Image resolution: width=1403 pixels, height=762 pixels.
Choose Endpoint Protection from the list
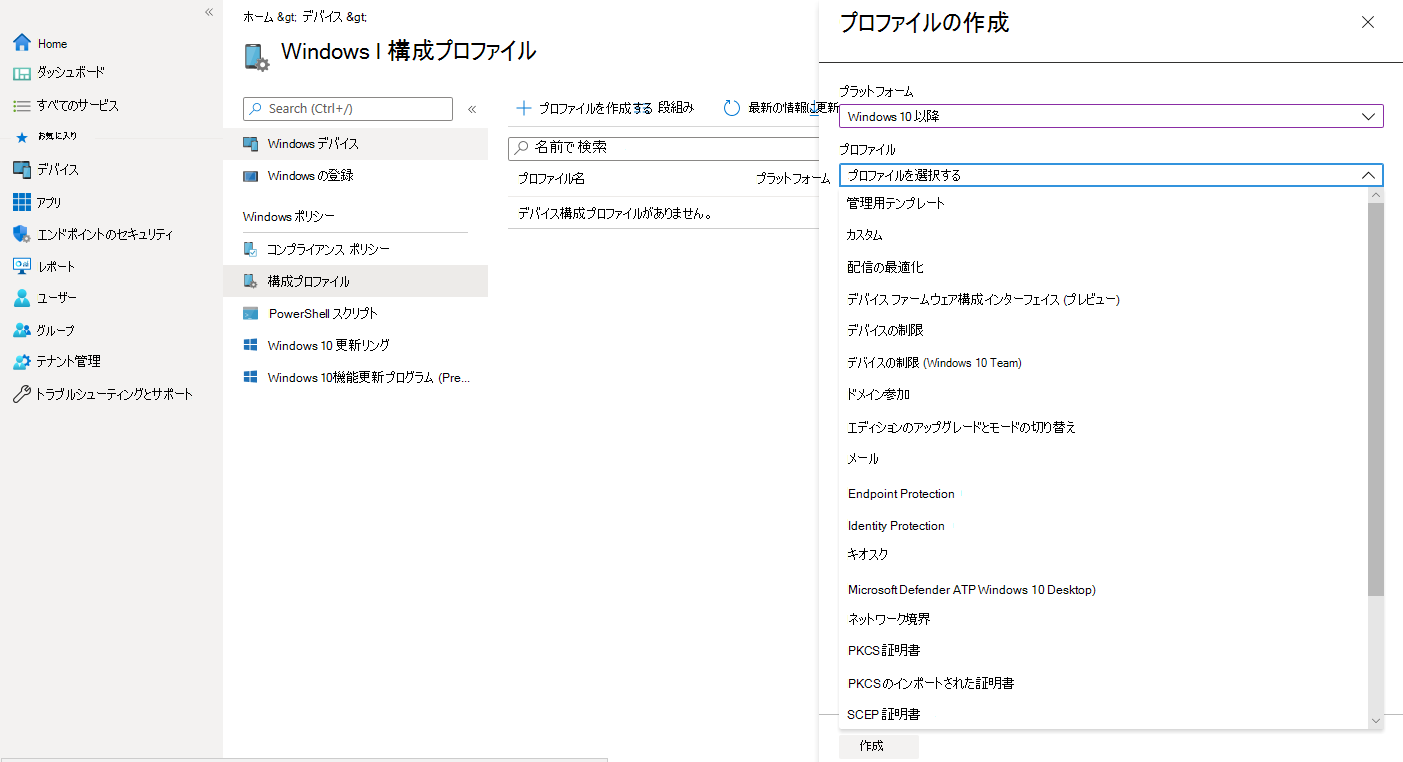(x=901, y=493)
